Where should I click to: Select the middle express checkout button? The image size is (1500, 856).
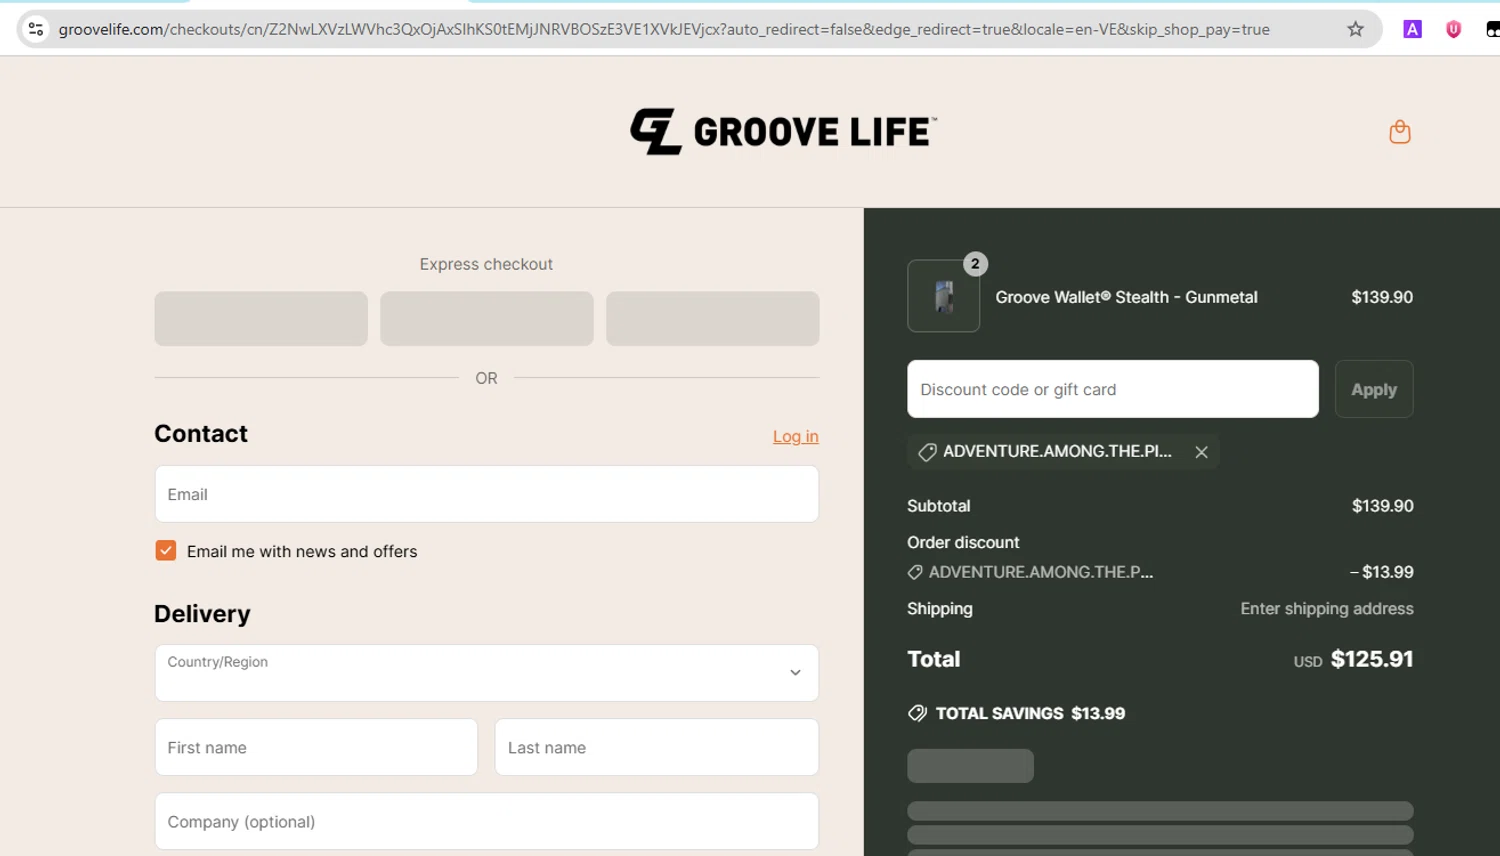click(x=487, y=318)
